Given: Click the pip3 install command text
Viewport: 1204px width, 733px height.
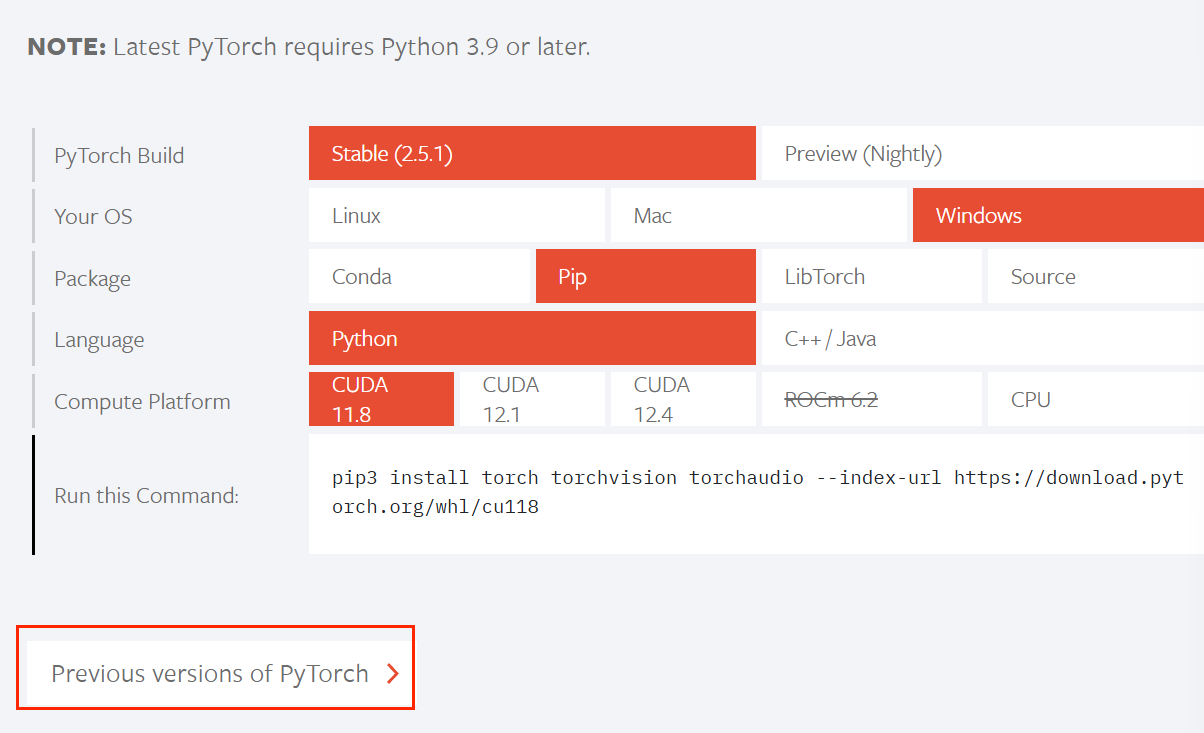Looking at the screenshot, I should (x=757, y=492).
